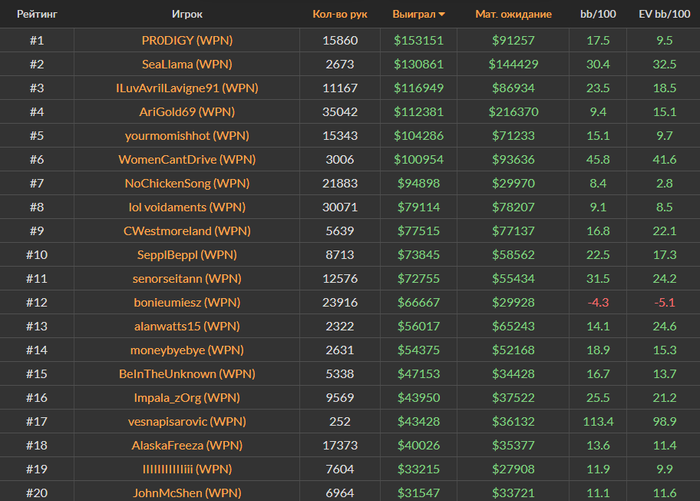
Task: View JohnMcShen (WPN) player profile
Action: pos(187,492)
